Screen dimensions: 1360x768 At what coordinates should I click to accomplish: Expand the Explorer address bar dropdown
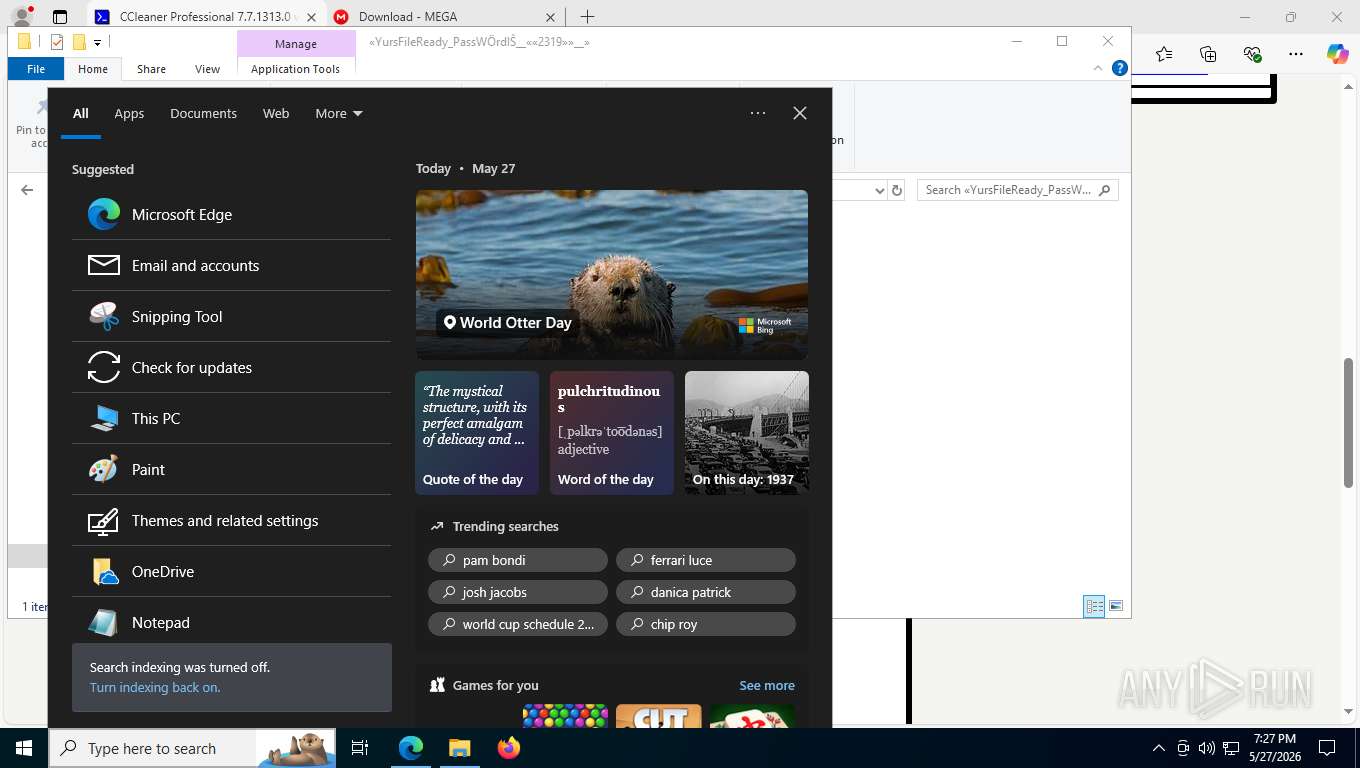[x=880, y=190]
